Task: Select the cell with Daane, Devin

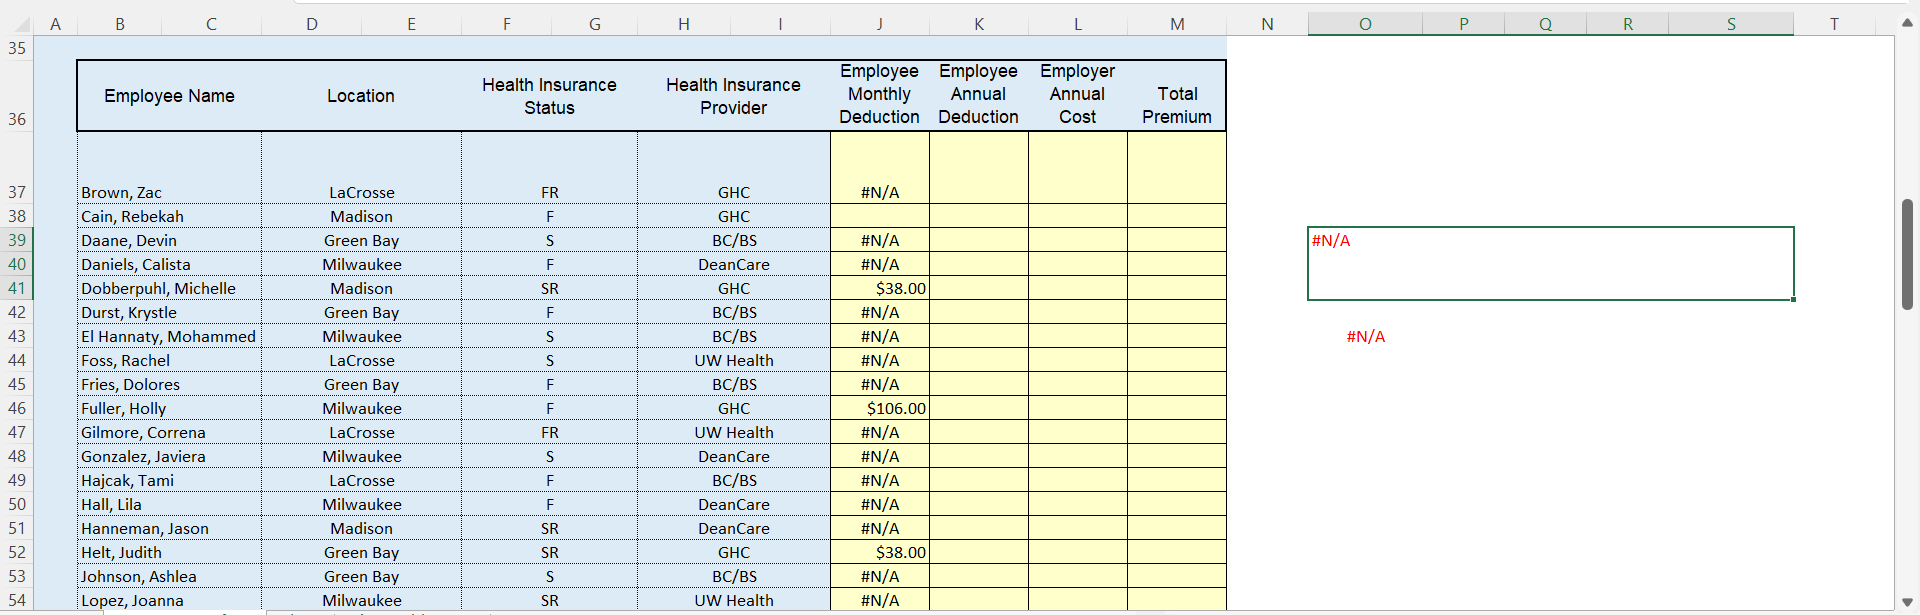Action: pyautogui.click(x=169, y=240)
